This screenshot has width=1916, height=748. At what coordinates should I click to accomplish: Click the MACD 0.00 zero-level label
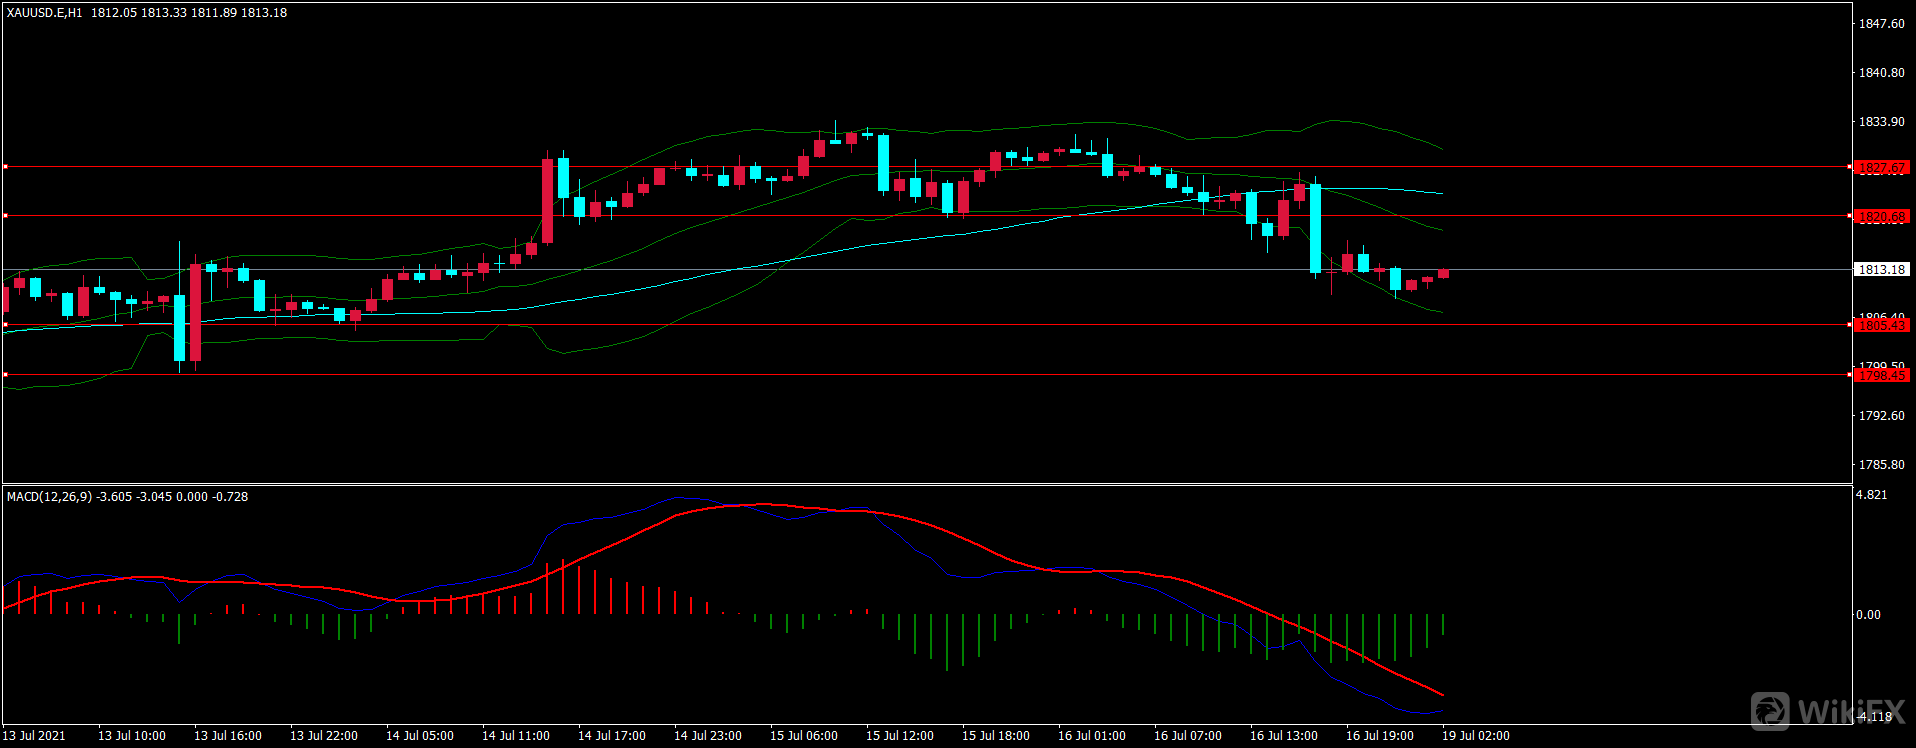(x=1868, y=615)
